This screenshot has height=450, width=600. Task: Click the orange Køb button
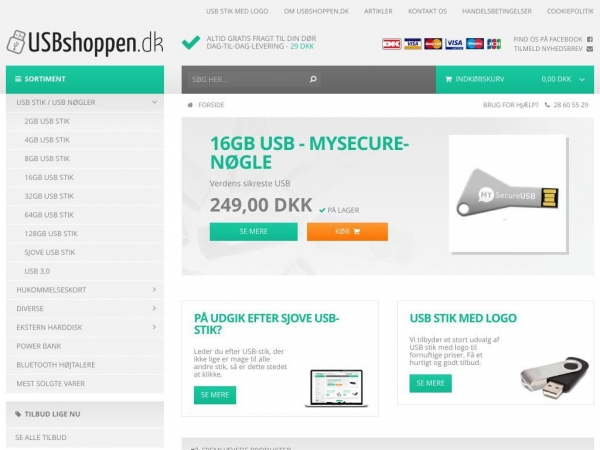tap(347, 232)
